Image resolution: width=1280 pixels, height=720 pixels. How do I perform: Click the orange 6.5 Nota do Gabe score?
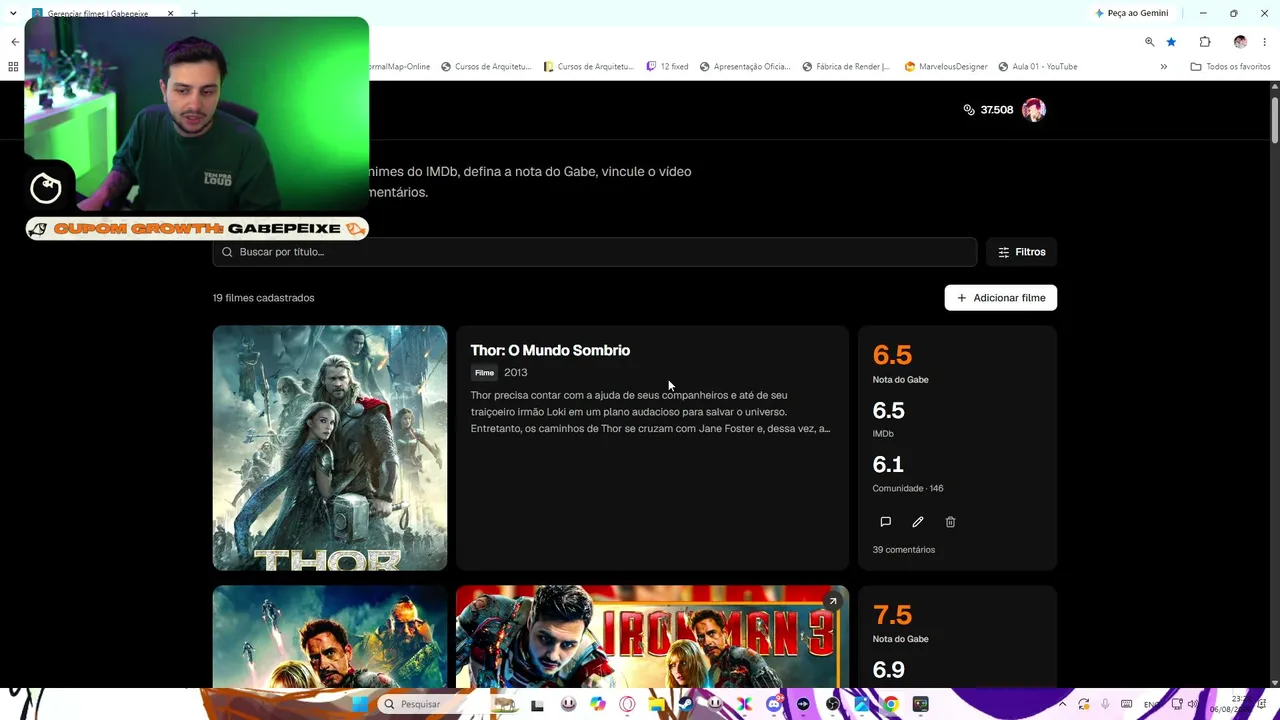892,355
